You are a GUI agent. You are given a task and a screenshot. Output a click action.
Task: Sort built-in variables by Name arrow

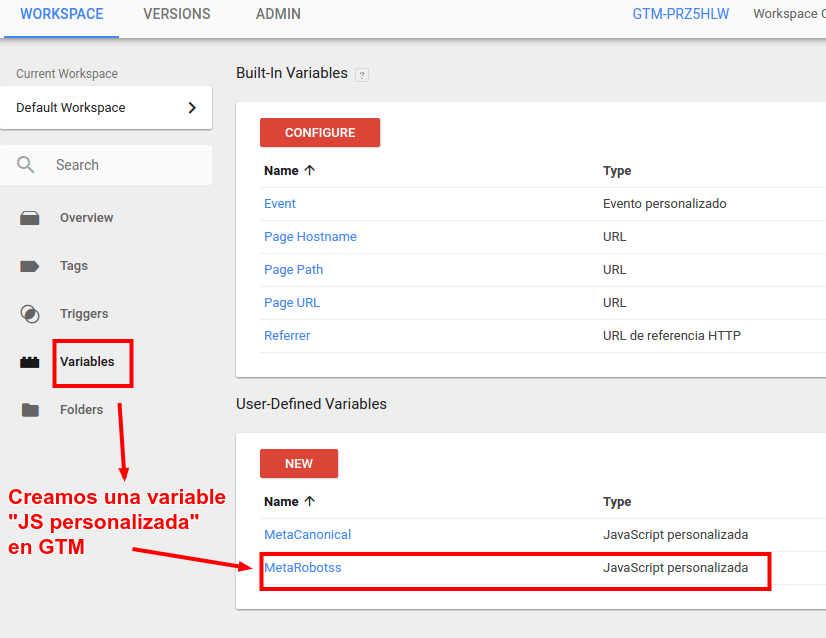click(310, 170)
